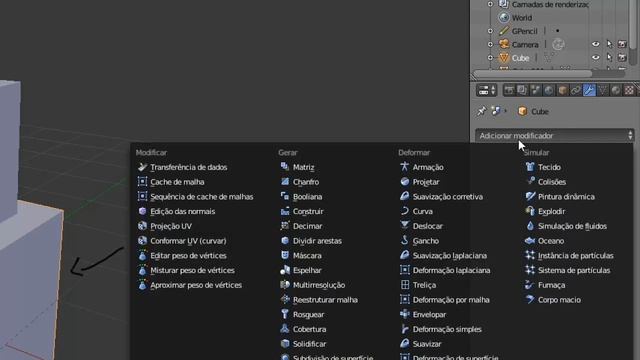Toggle Camera selectability arrow in outliner
Screen dimensions: 640x360
click(x=609, y=44)
